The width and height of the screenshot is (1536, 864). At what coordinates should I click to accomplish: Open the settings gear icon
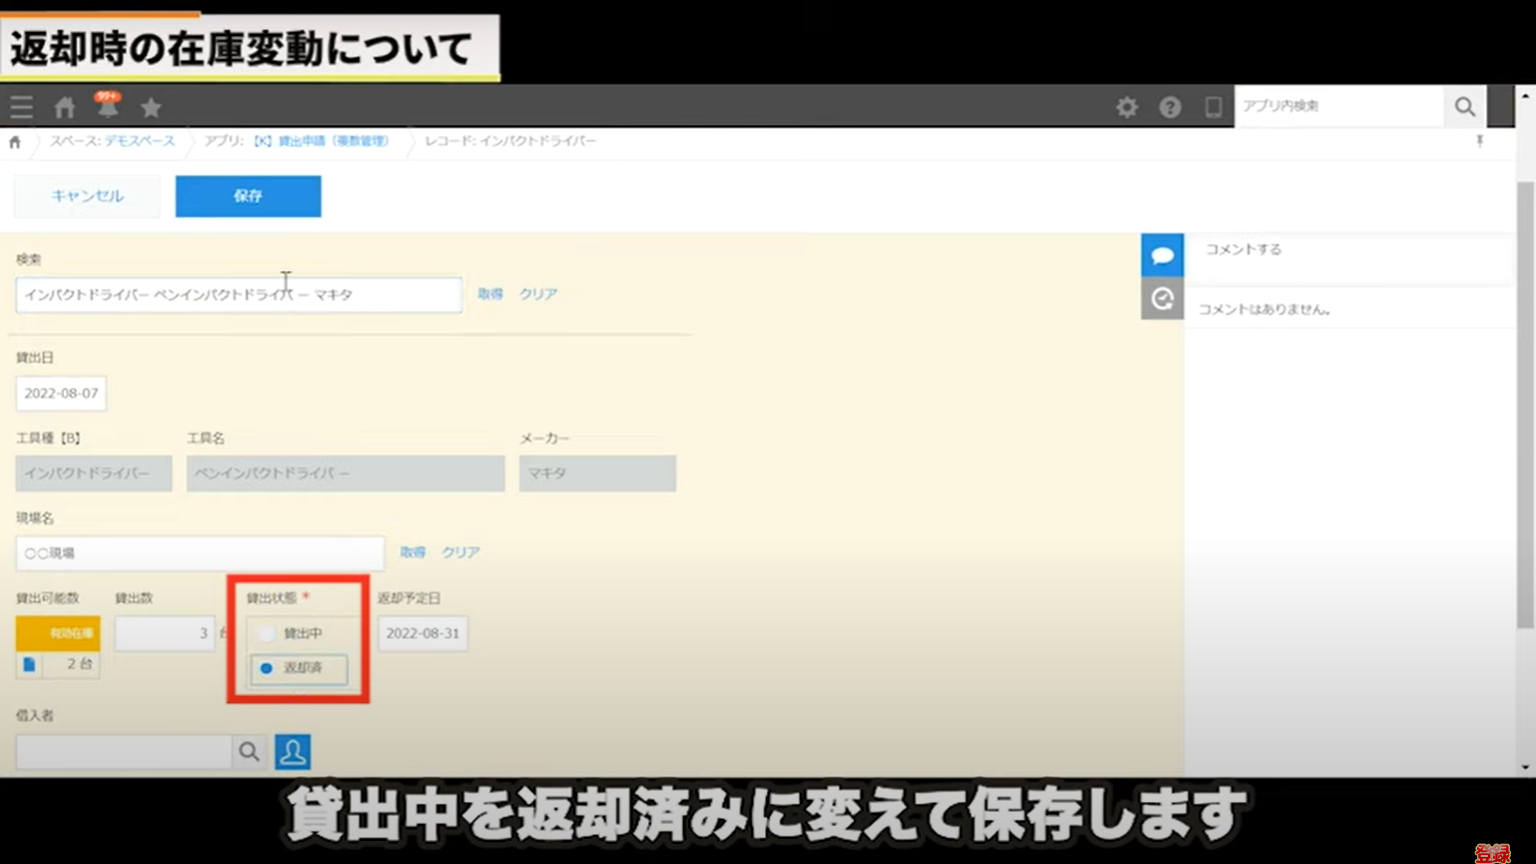(x=1127, y=107)
